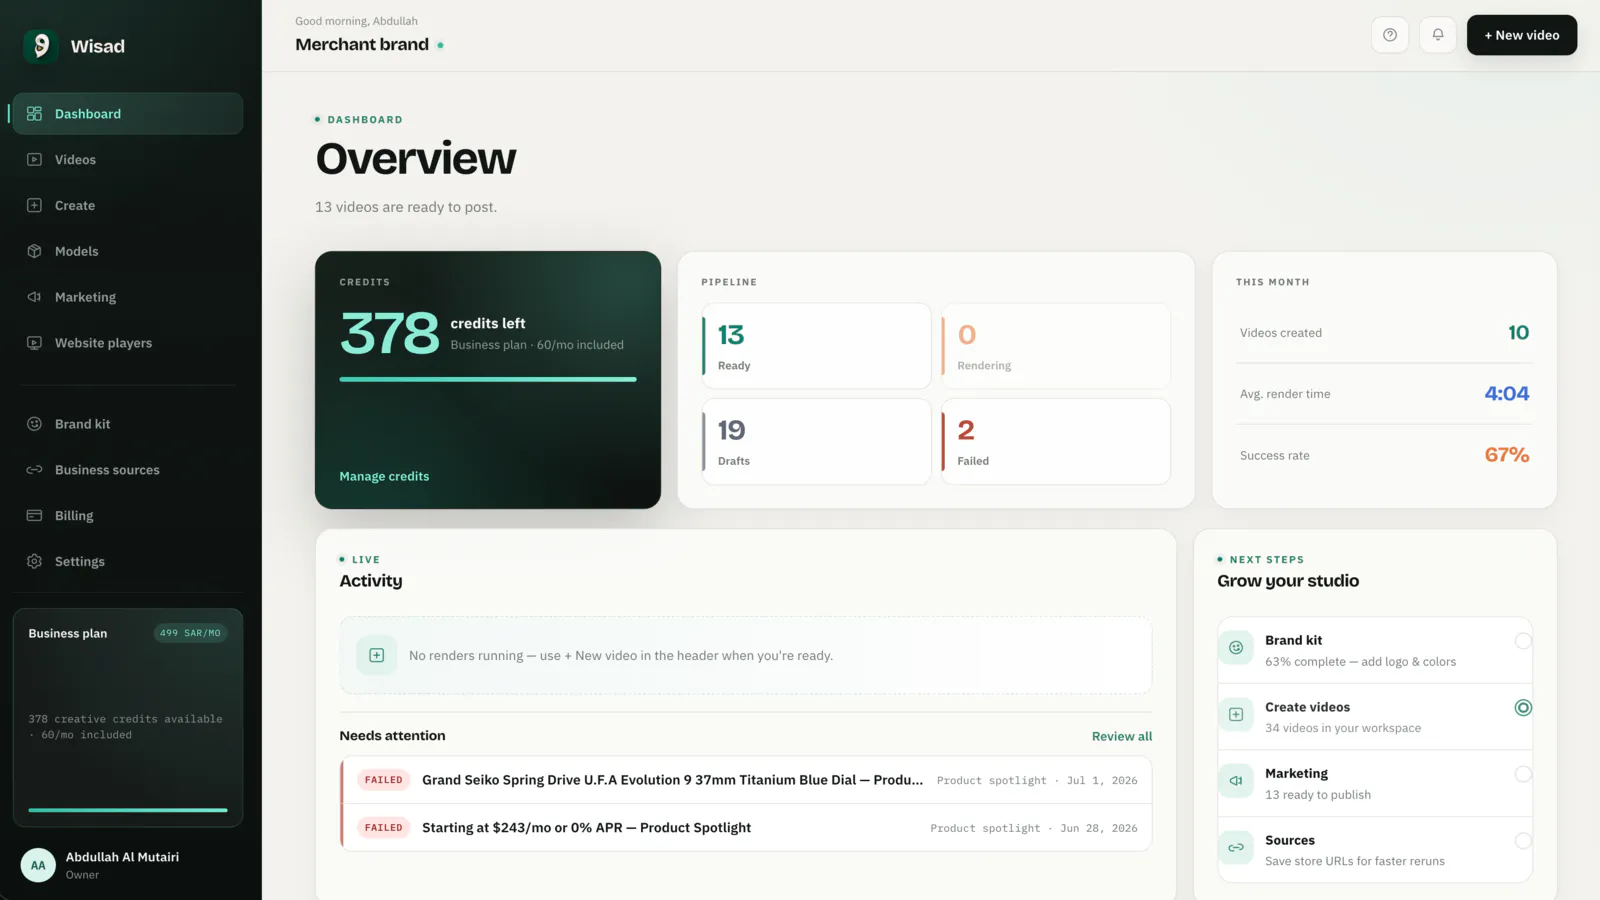
Task: Open the Drafts pipeline card showing 19
Action: (x=816, y=442)
